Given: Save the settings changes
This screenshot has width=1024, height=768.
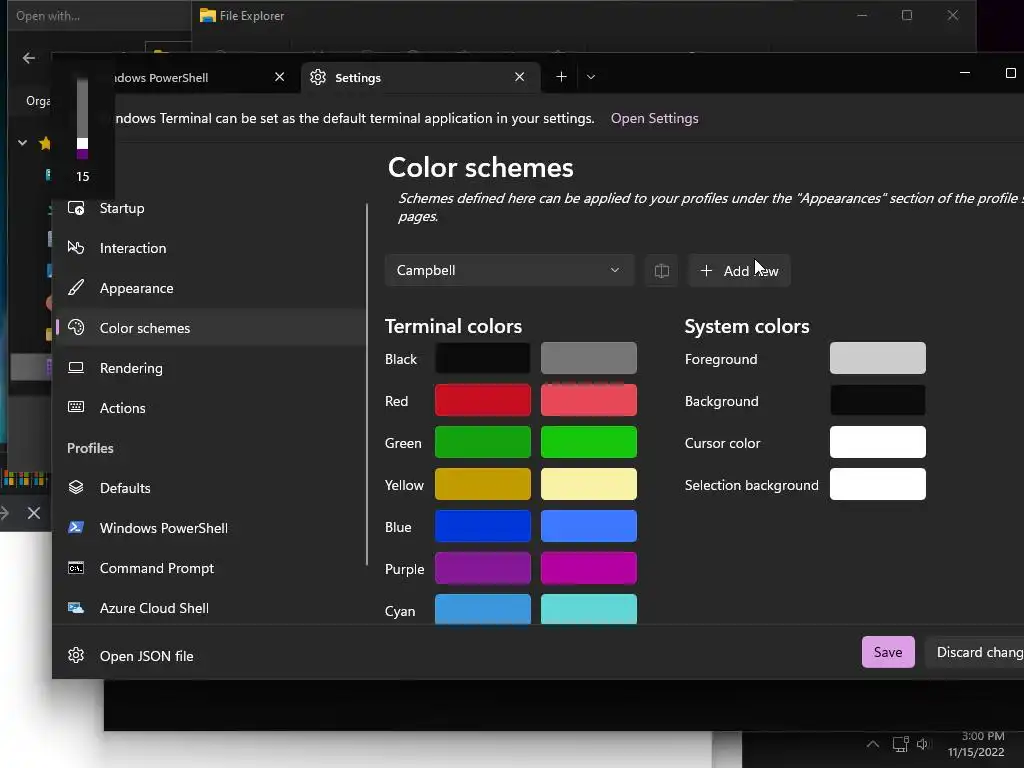Looking at the screenshot, I should click(x=888, y=652).
